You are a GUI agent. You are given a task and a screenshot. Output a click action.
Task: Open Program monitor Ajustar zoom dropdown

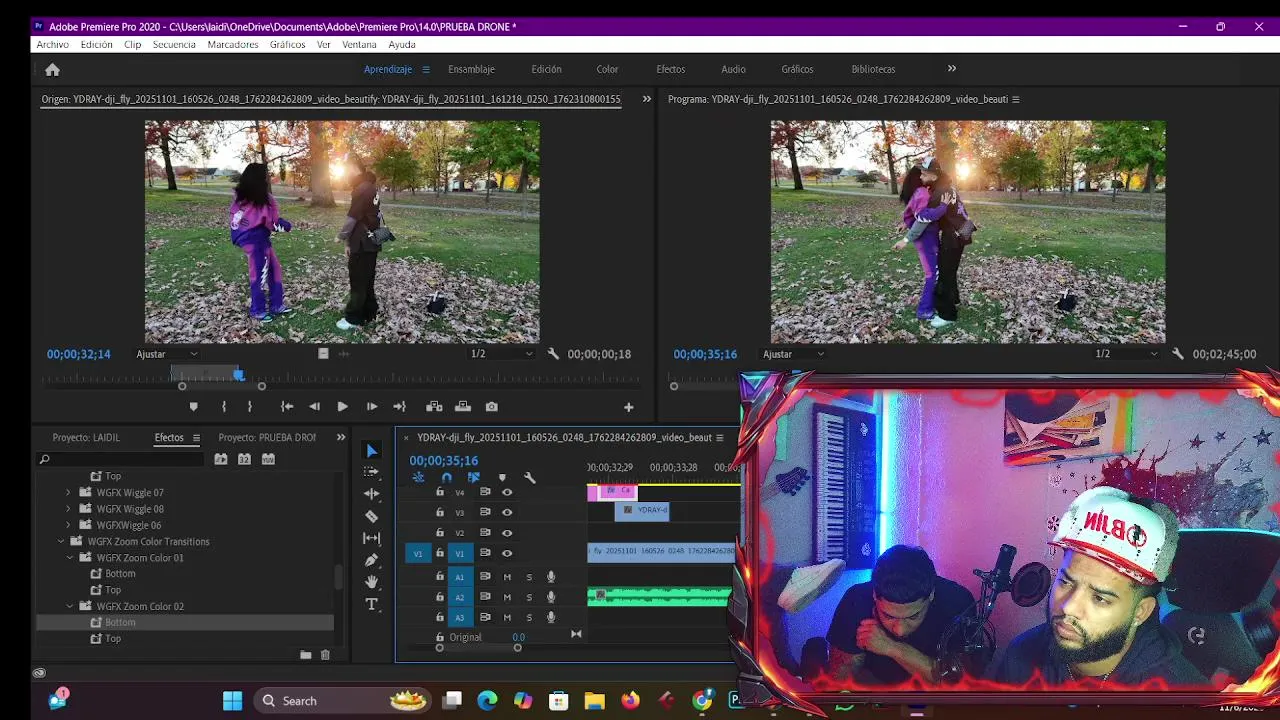point(794,354)
